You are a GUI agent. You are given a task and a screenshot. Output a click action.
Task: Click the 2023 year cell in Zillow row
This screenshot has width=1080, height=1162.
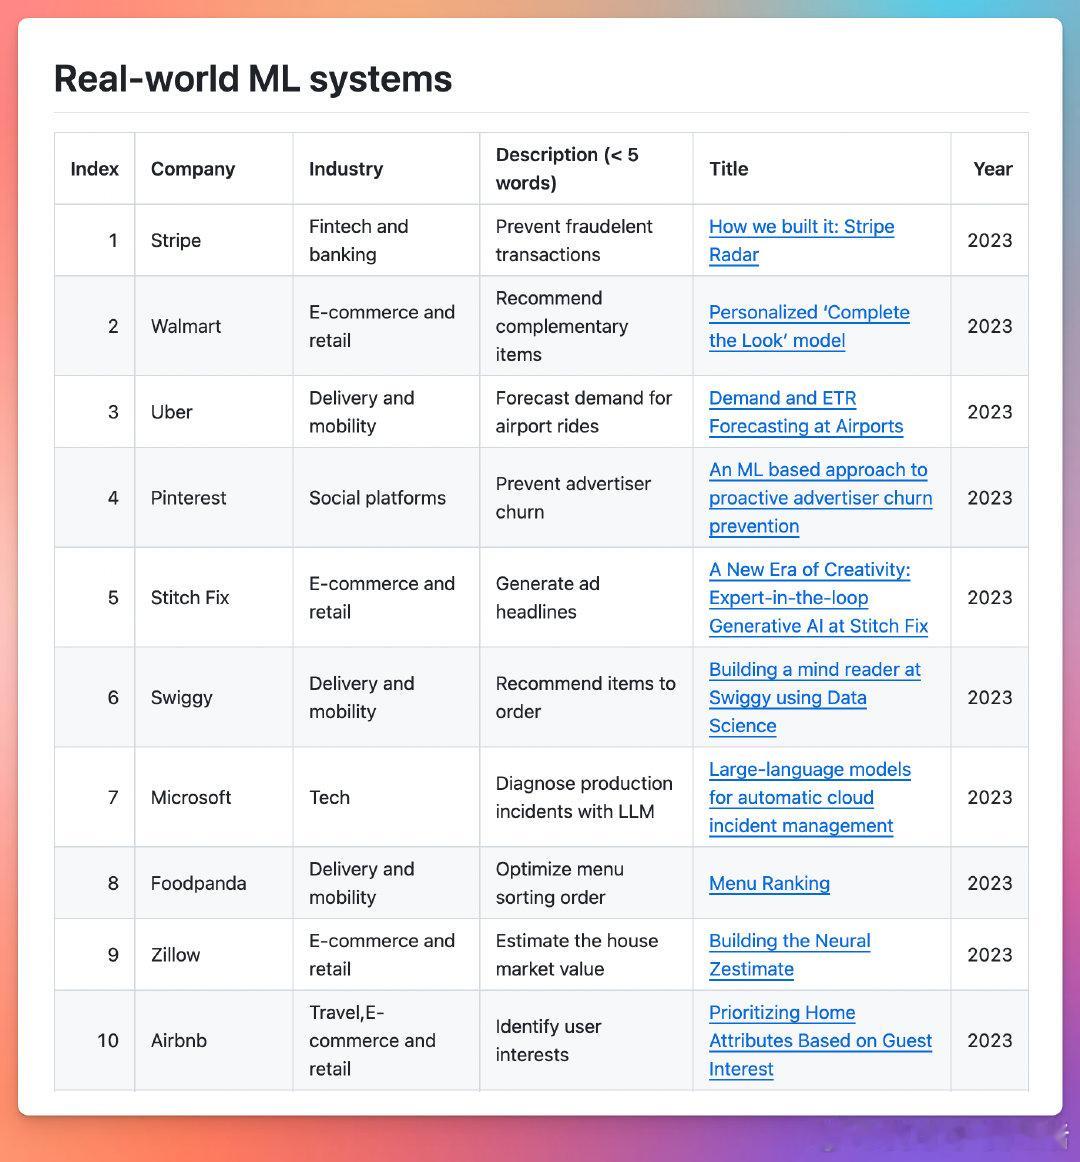pos(990,954)
